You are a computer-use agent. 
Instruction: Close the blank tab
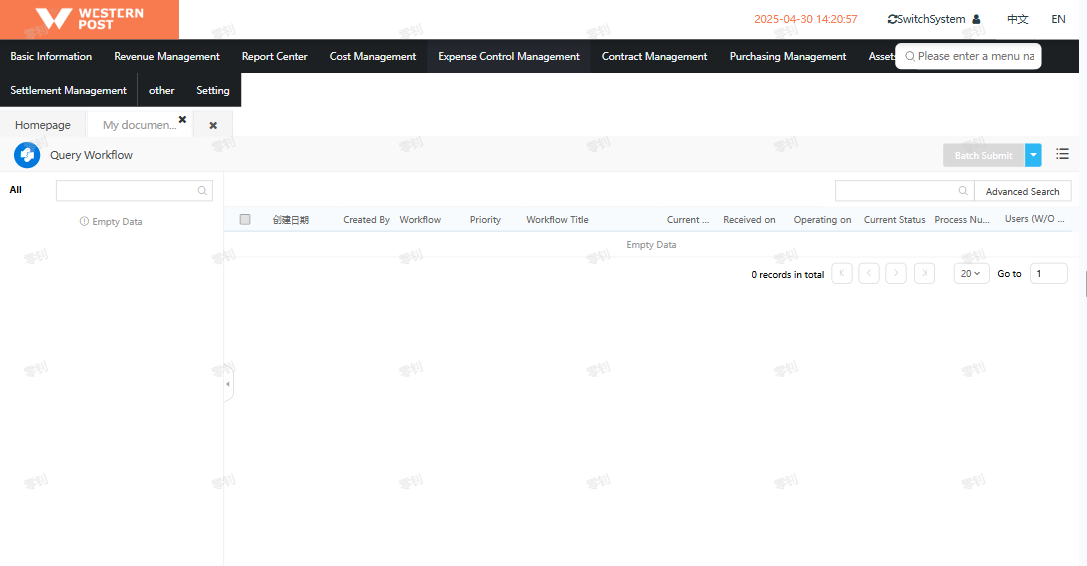click(214, 126)
